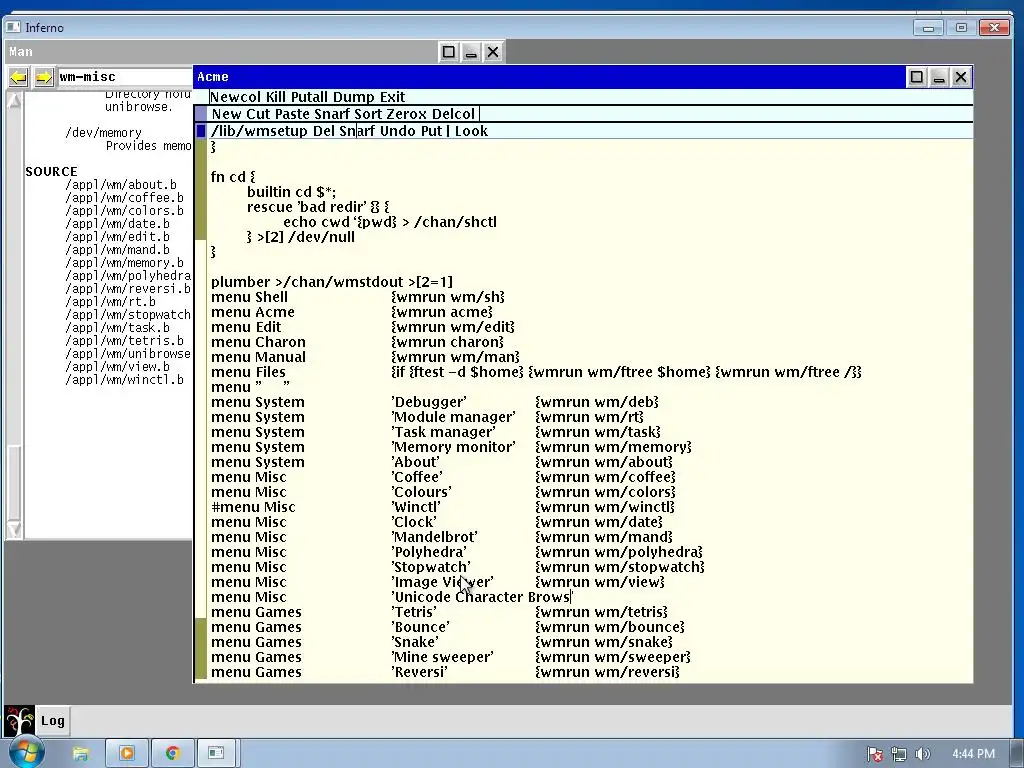Click Put in the wmsetup window tag
The image size is (1024, 768).
431,131
